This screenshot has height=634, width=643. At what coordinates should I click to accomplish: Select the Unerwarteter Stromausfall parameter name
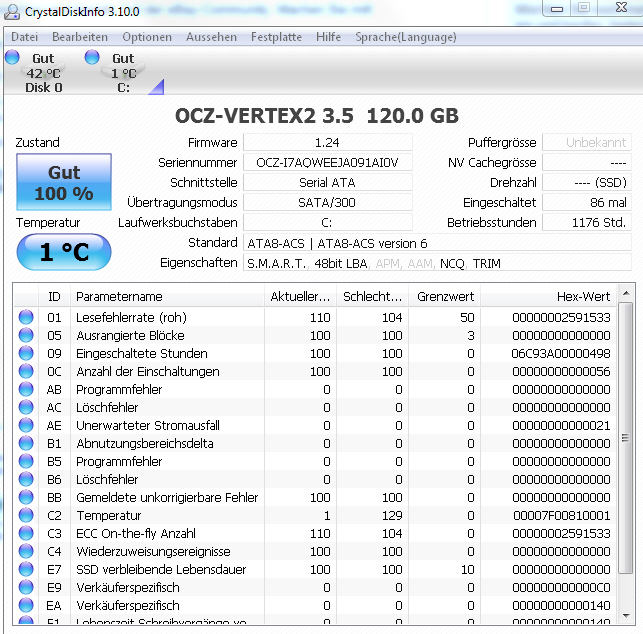coord(148,426)
